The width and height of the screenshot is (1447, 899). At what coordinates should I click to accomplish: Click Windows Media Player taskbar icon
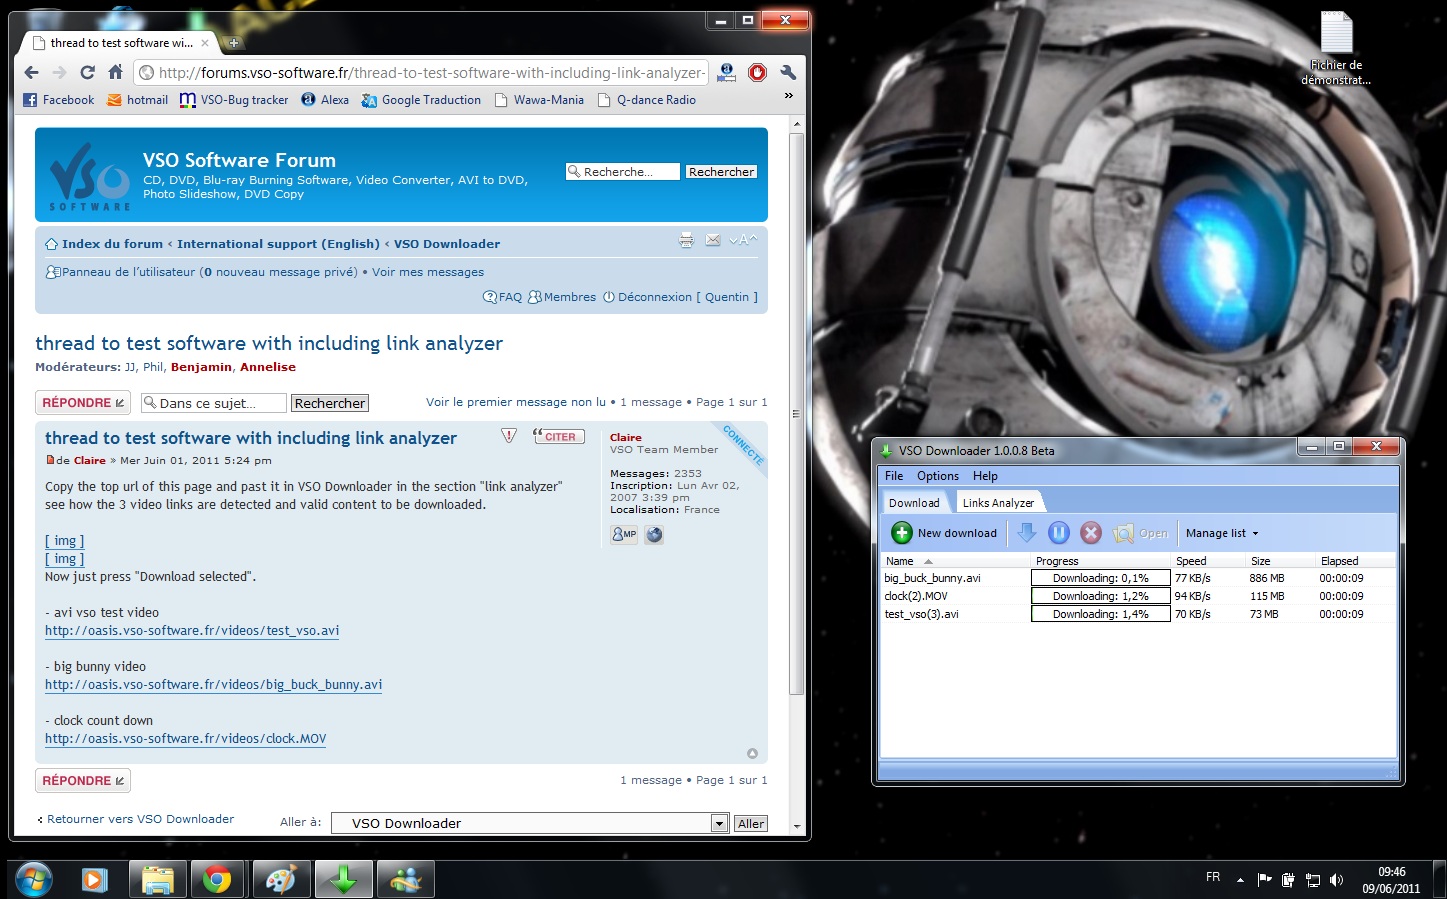pyautogui.click(x=94, y=880)
